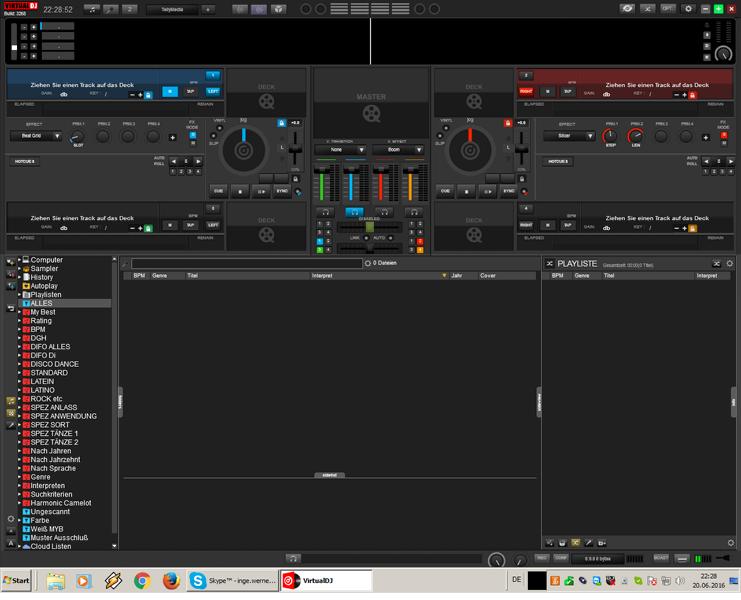Open the Sampler folder icon in browser
Screen dimensions: 741x600
tap(26, 268)
